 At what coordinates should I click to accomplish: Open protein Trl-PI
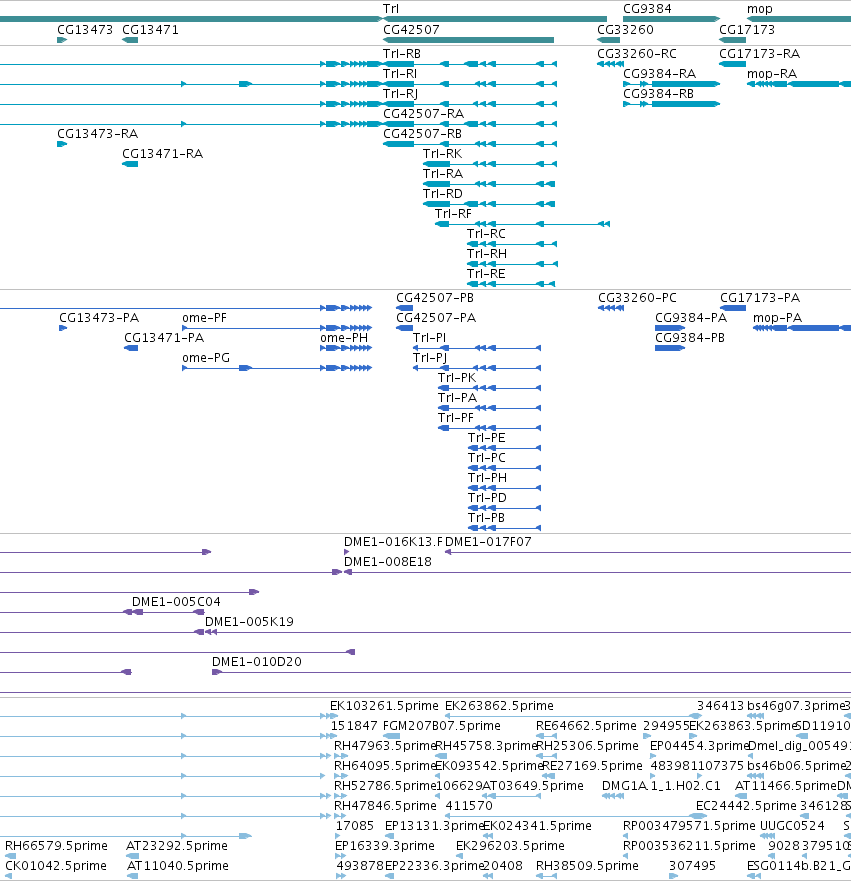429,338
